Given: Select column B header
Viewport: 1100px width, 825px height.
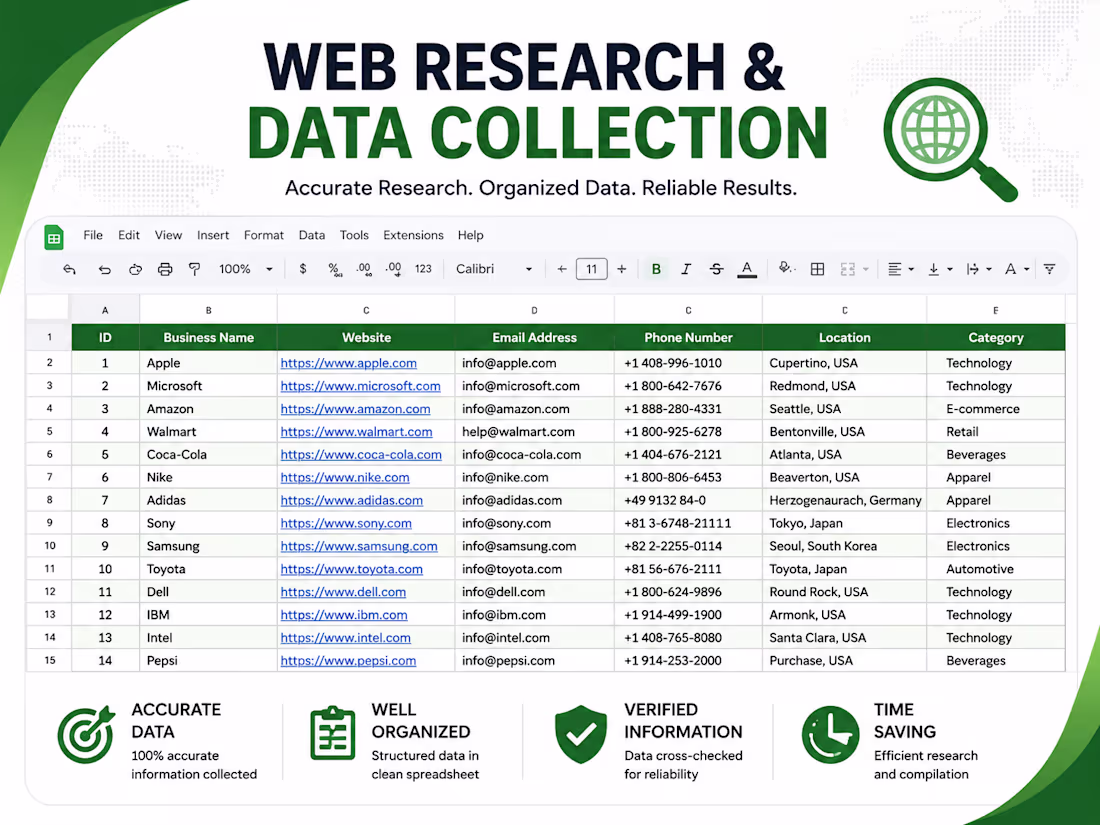Looking at the screenshot, I should click(208, 309).
